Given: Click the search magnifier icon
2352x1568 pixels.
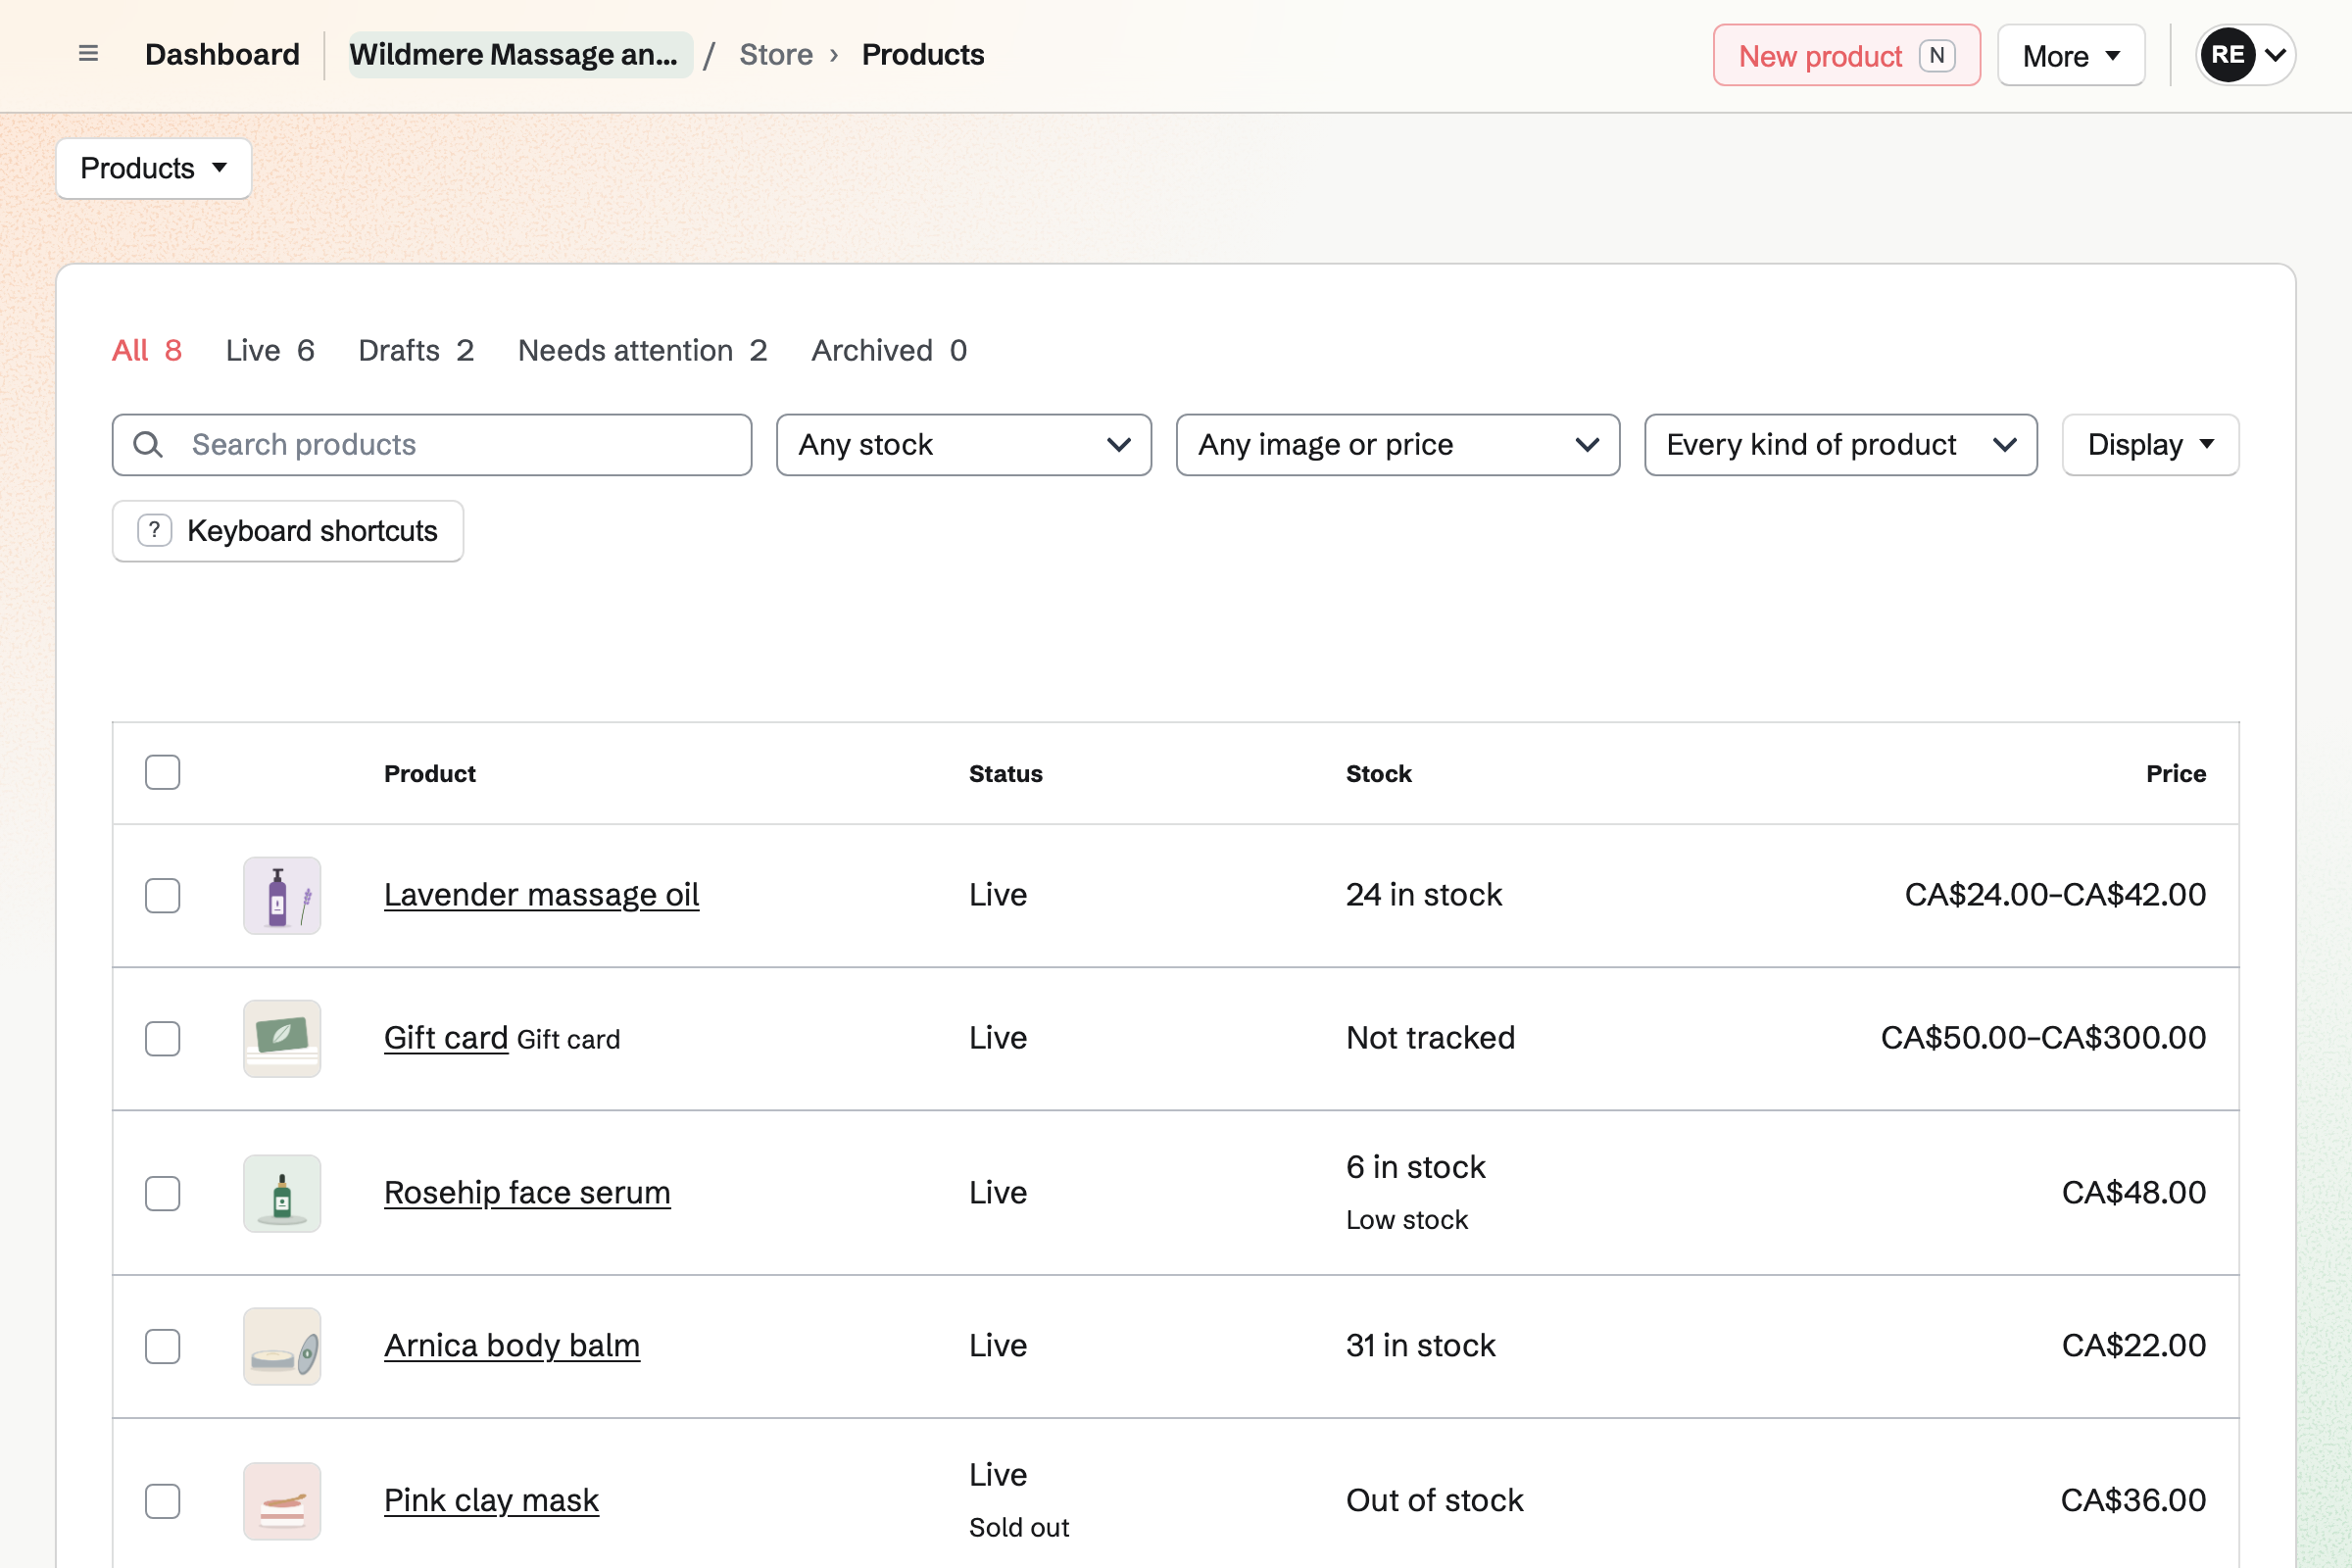Looking at the screenshot, I should [x=148, y=445].
